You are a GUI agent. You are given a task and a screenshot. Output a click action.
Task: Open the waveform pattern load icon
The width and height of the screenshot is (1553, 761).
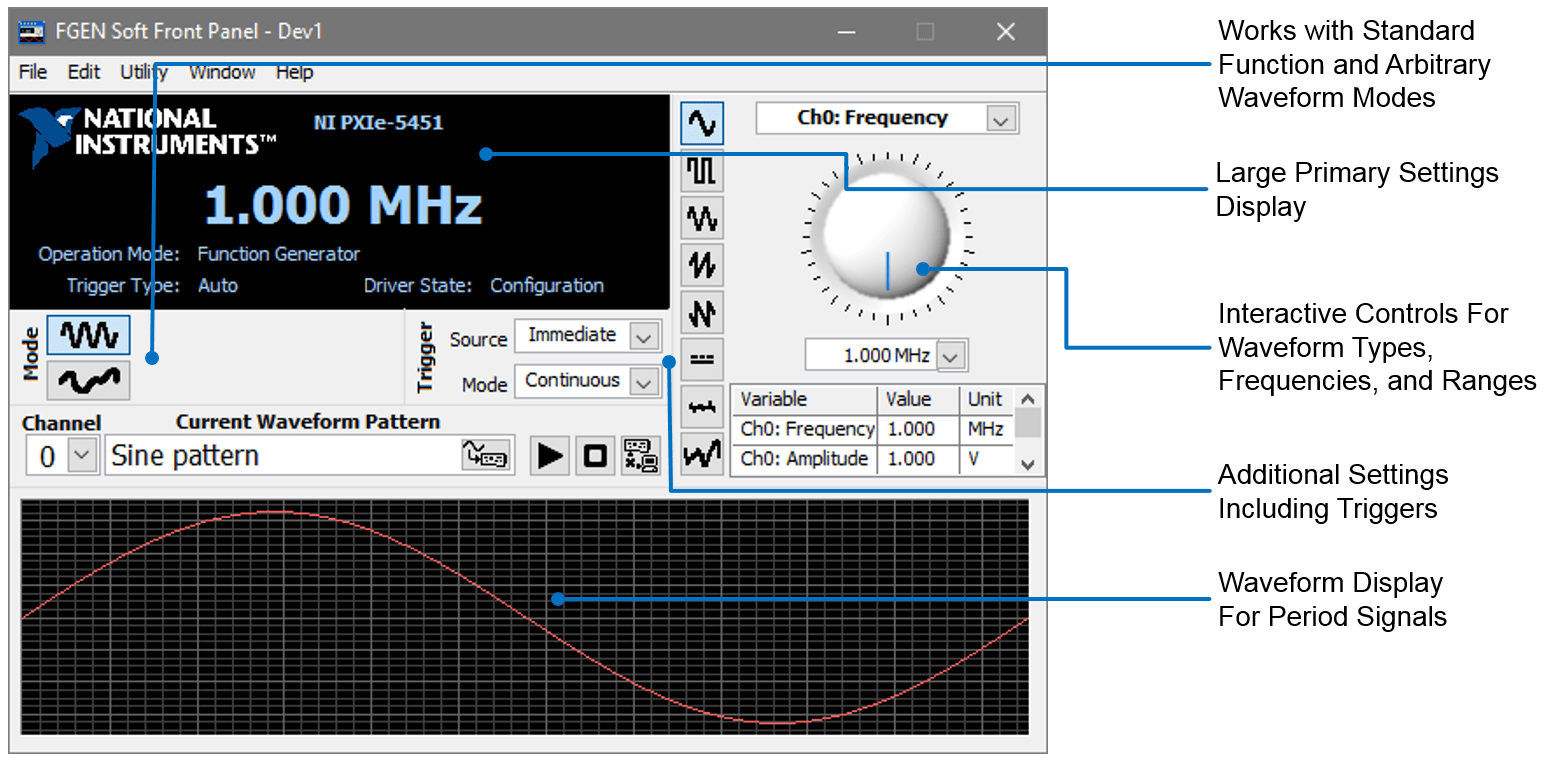[x=485, y=456]
